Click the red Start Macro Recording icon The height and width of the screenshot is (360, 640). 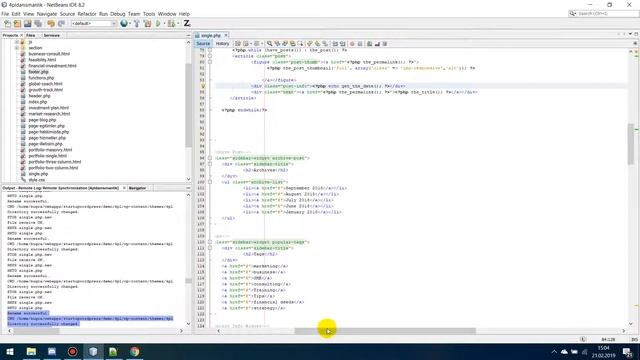(352, 44)
